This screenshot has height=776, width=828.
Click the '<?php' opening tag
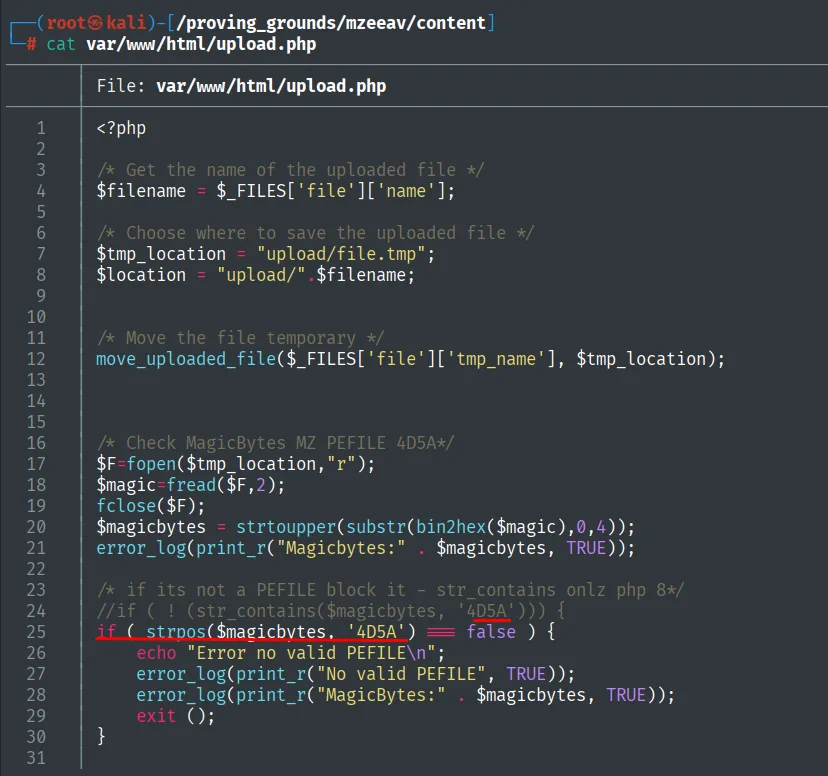click(x=121, y=128)
